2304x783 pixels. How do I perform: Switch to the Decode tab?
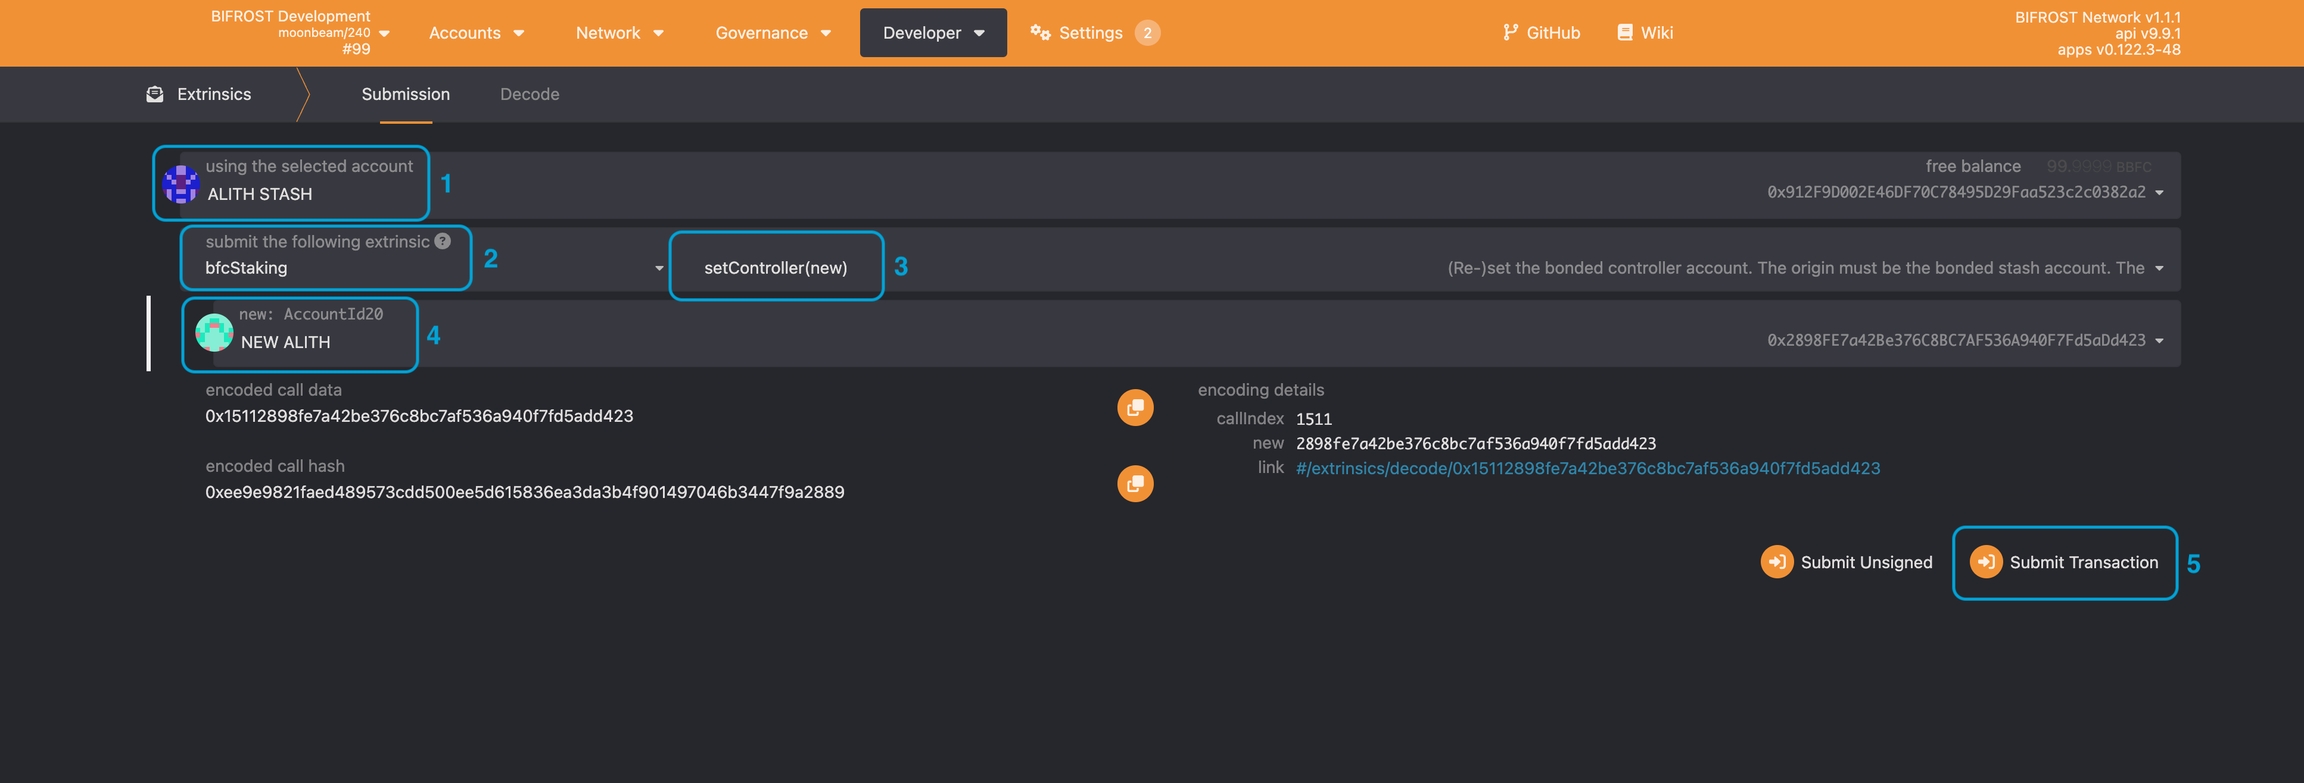coord(529,94)
